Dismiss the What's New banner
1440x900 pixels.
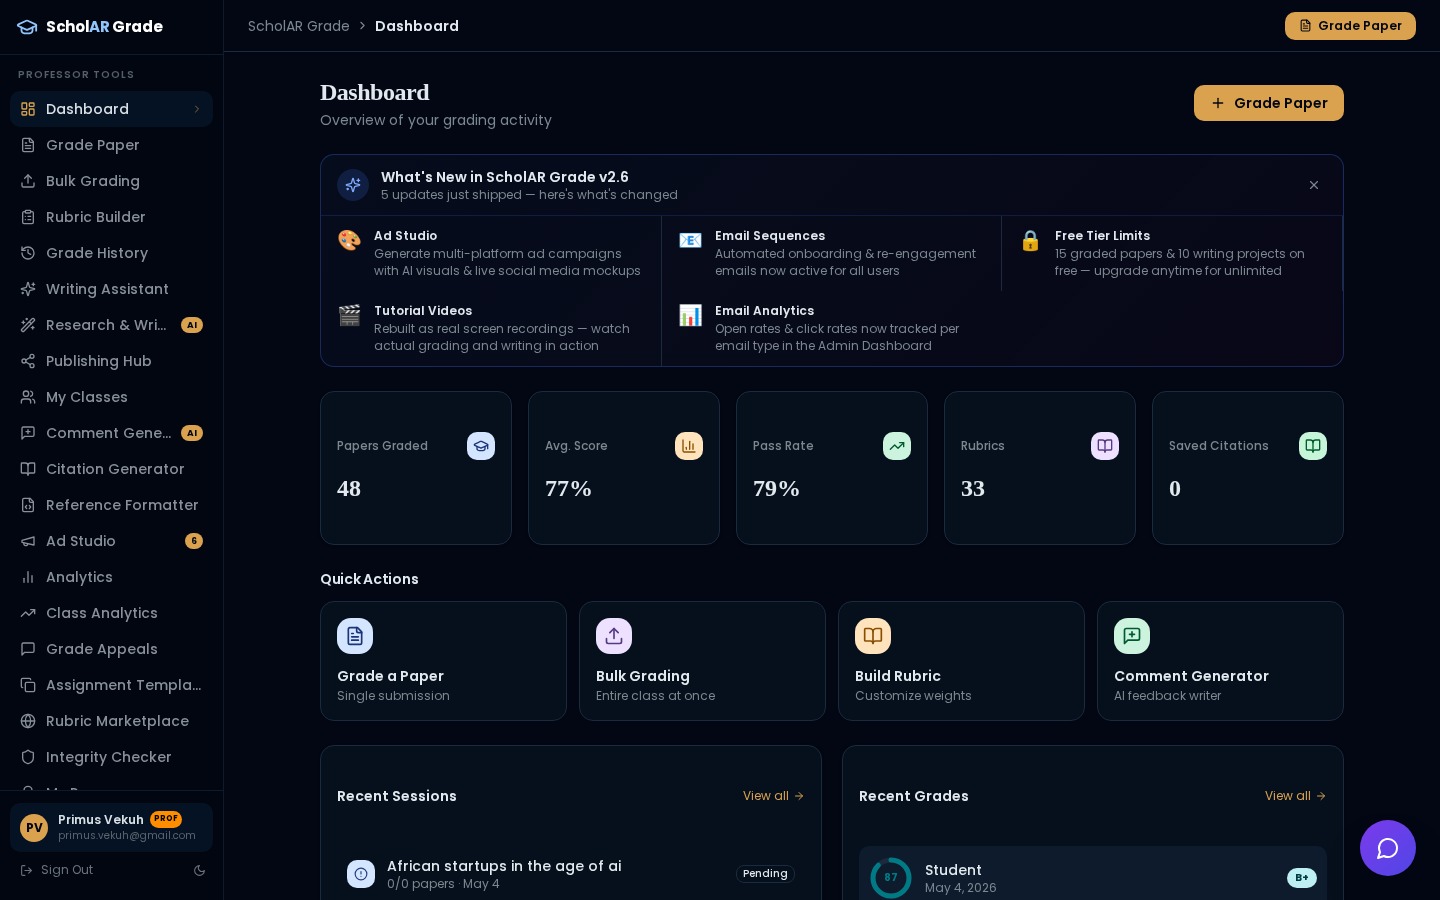click(x=1314, y=185)
